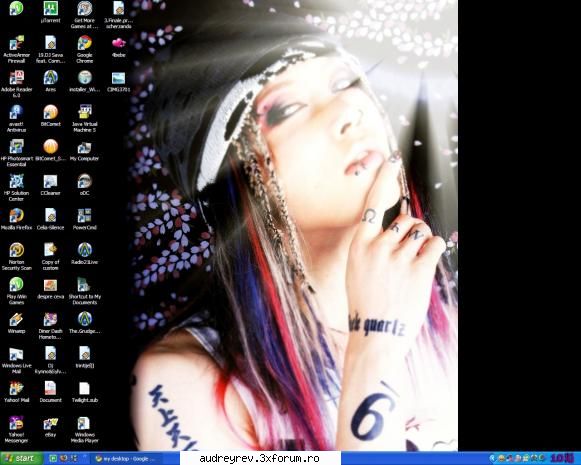
Task: Select the Mozilla Firefox icon
Action: 16,219
